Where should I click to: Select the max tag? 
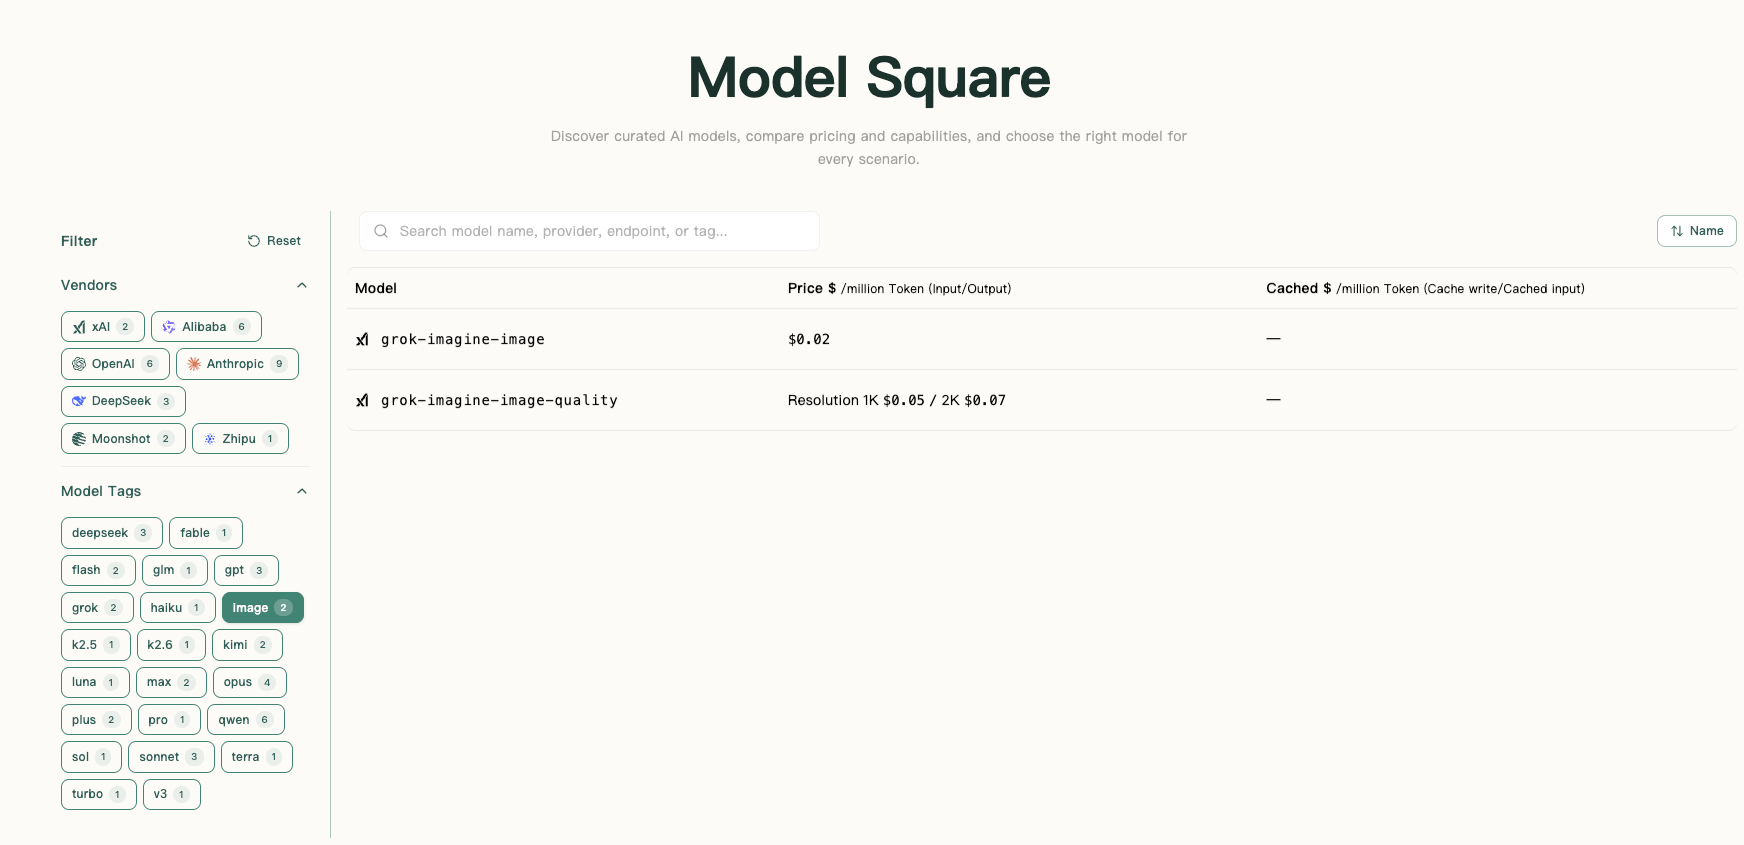(171, 682)
